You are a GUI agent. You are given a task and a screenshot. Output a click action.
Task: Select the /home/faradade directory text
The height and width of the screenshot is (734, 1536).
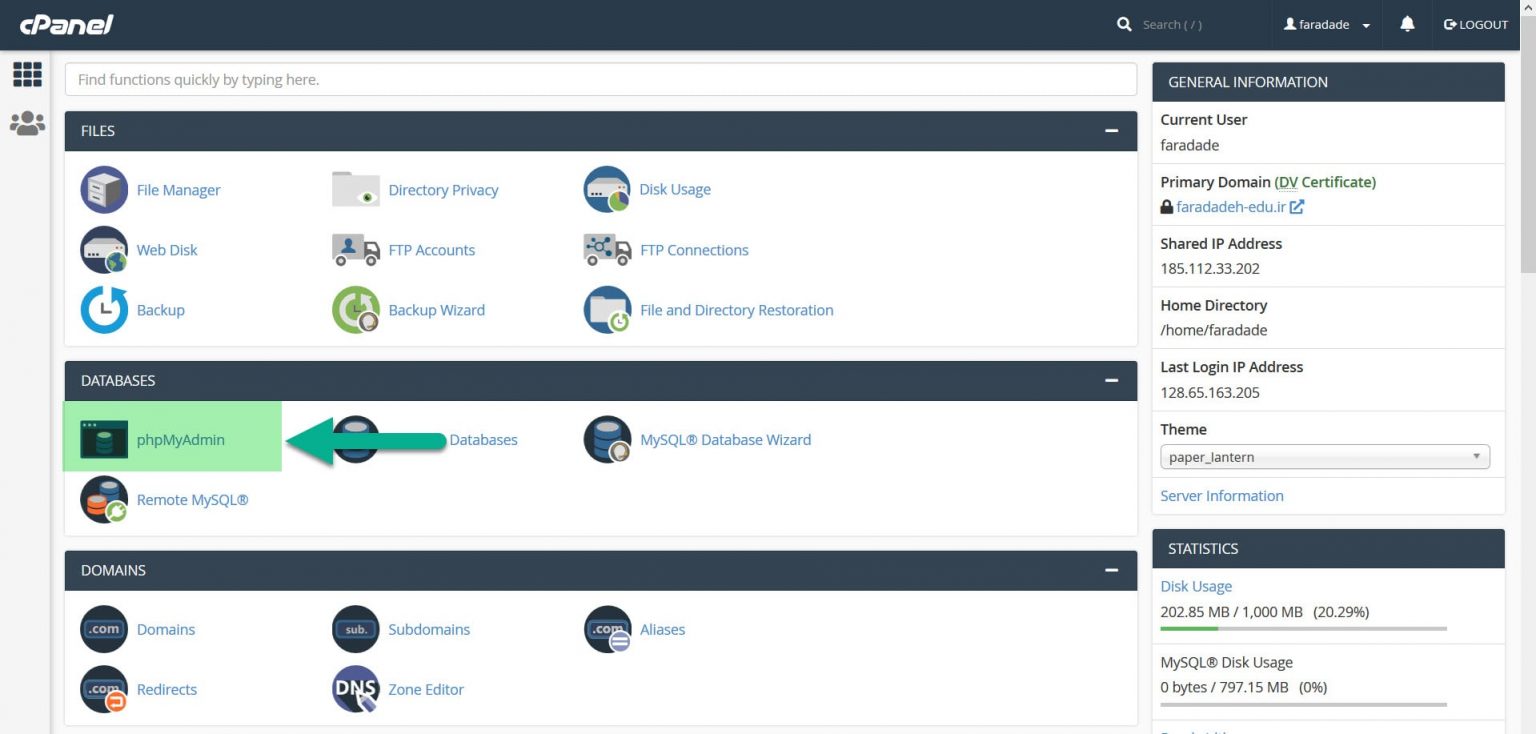[x=1214, y=331]
